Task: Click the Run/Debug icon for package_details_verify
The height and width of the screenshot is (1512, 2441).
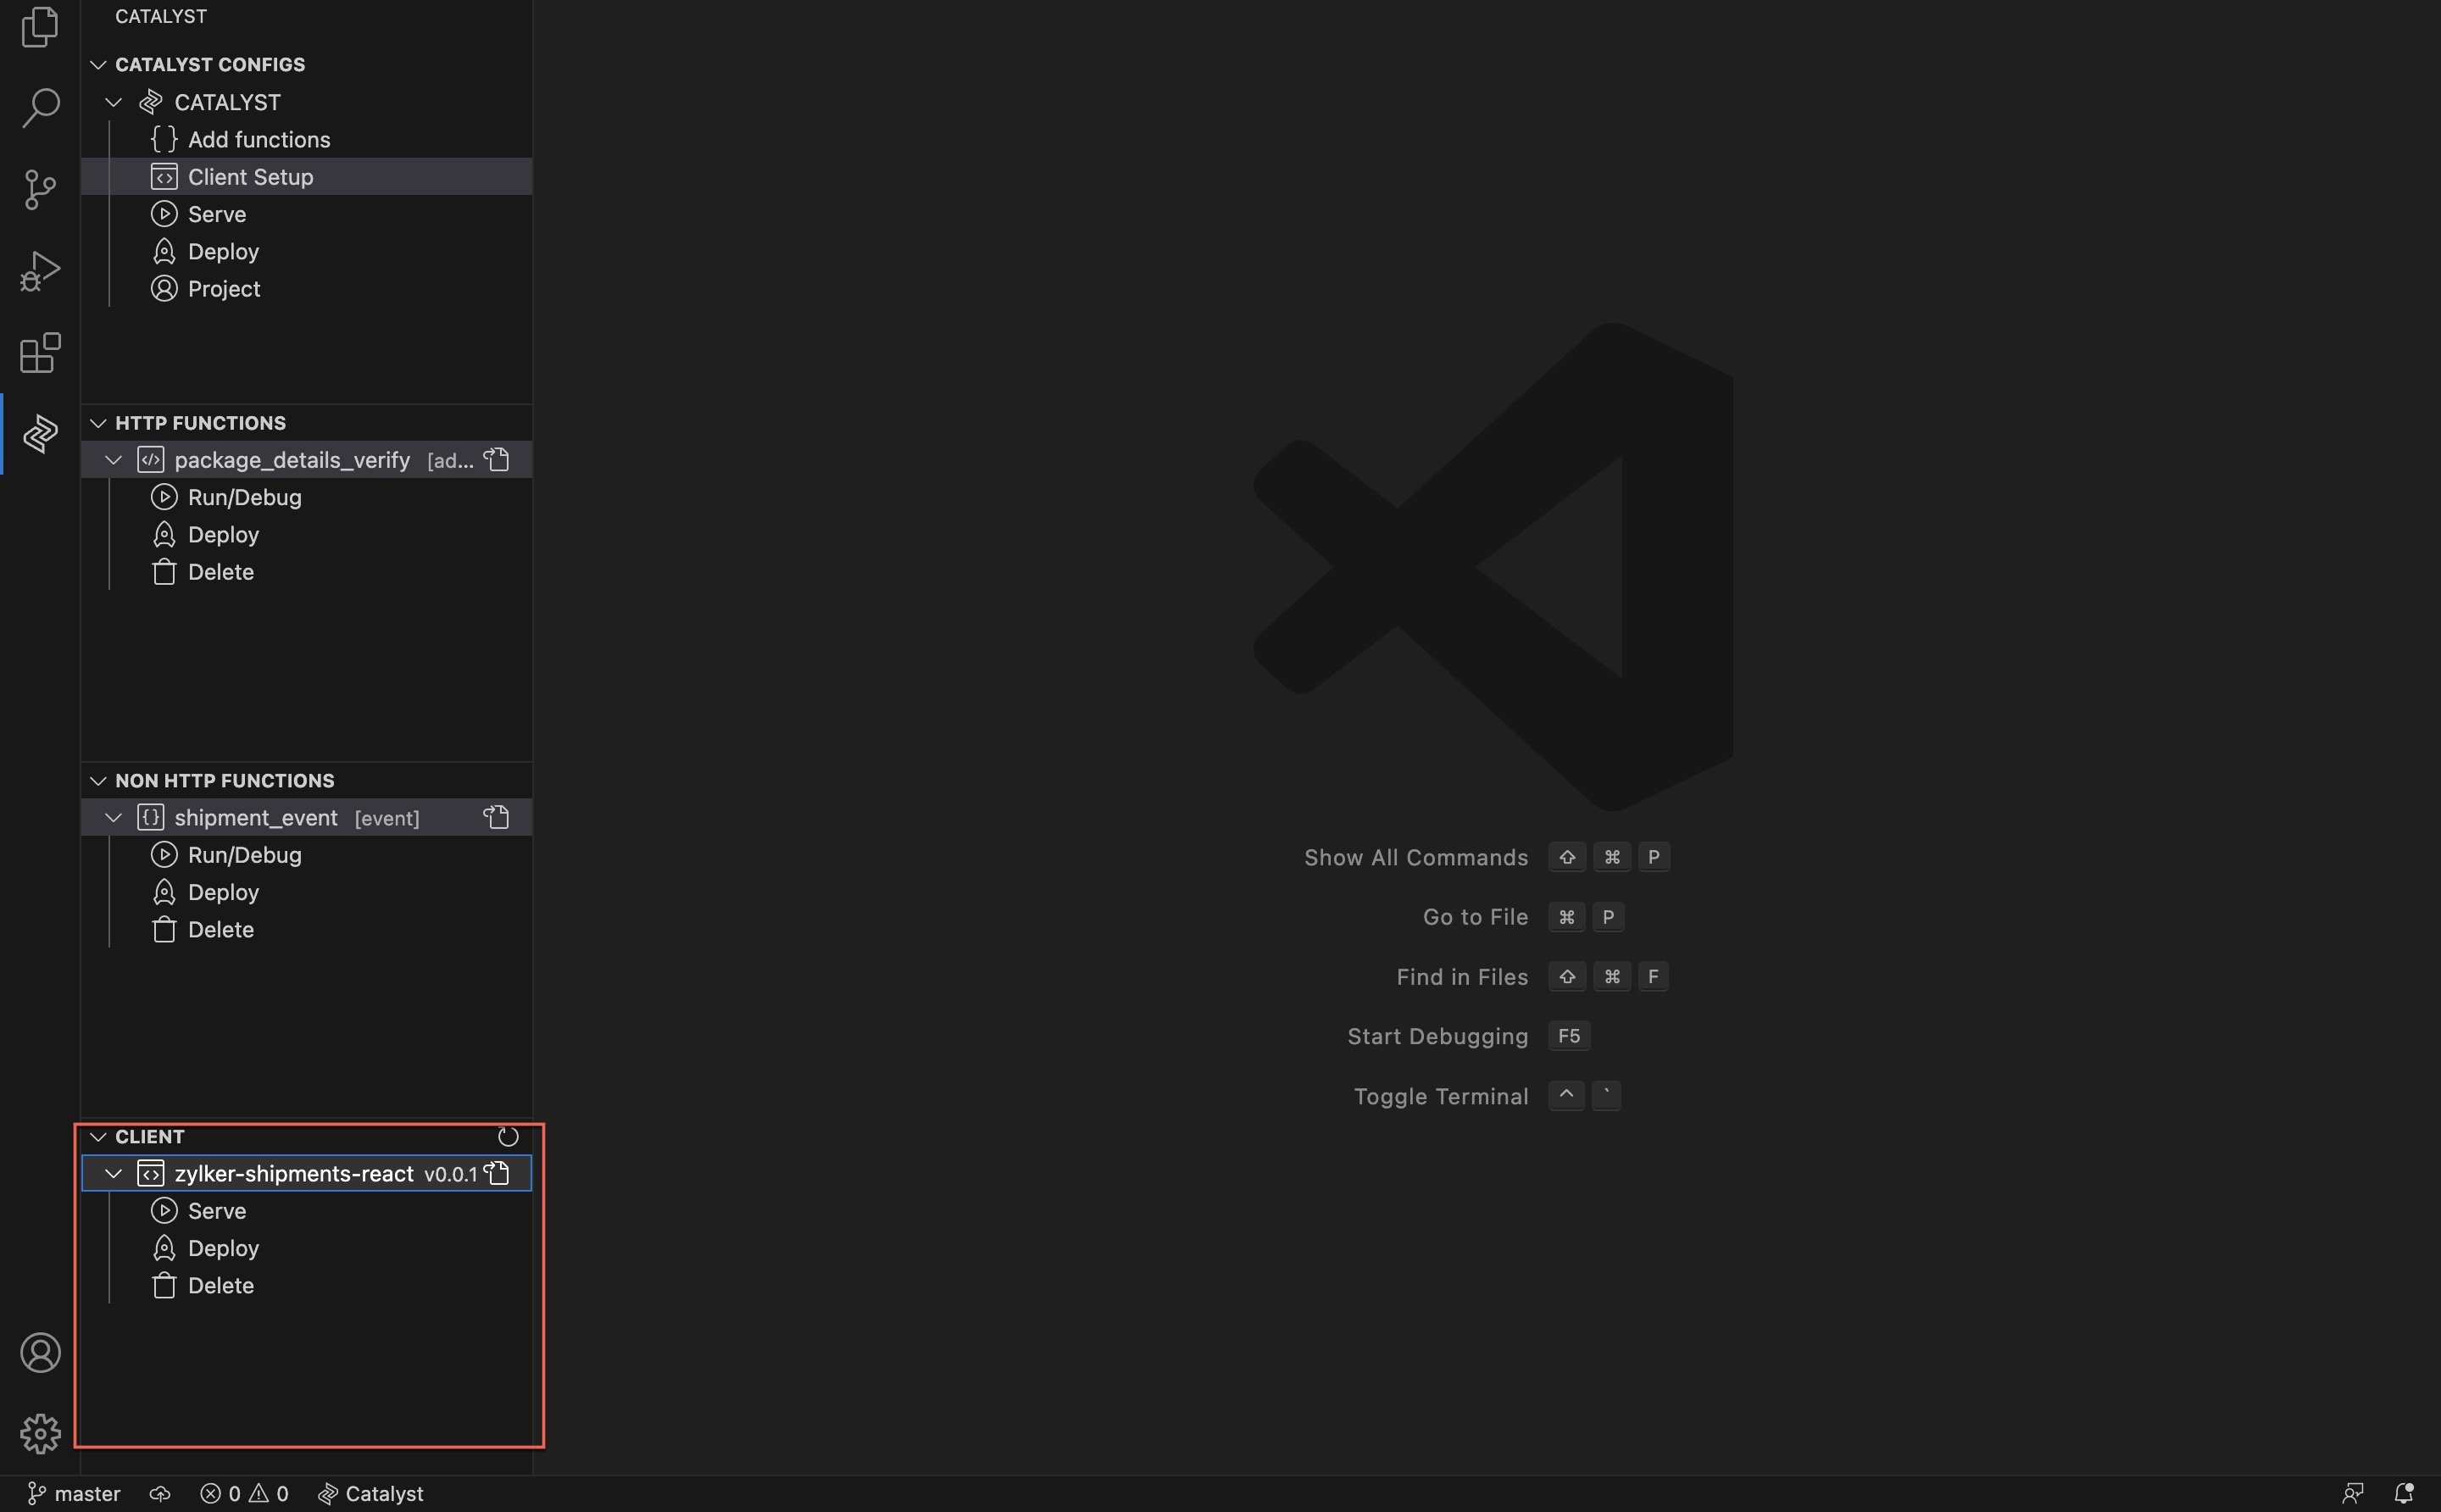Action: click(164, 497)
